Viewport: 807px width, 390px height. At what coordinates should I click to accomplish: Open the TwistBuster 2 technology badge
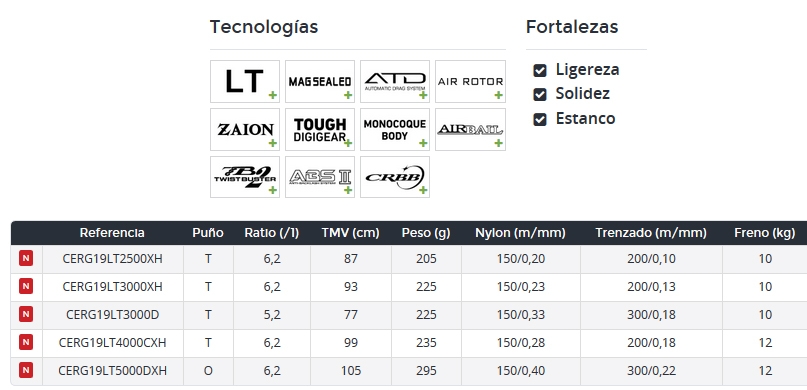click(x=245, y=177)
